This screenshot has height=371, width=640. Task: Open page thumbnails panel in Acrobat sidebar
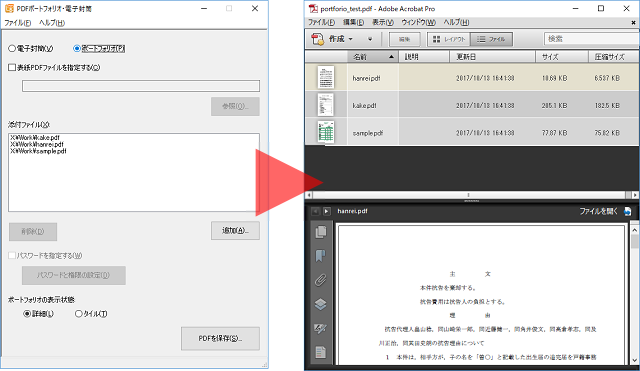coord(321,232)
